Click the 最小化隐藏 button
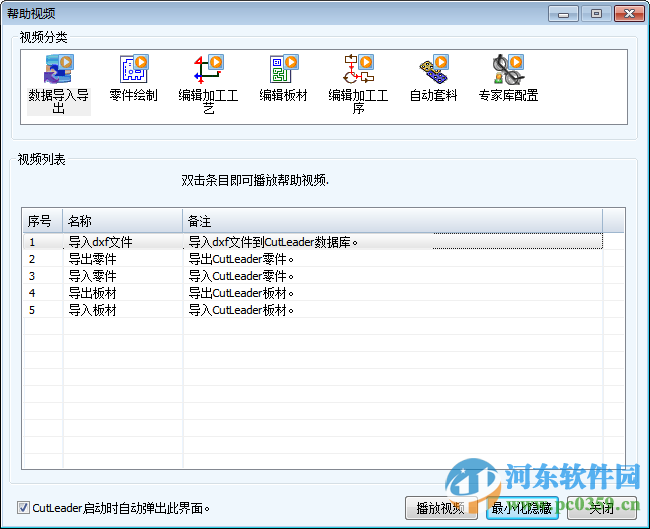This screenshot has width=650, height=529. (x=522, y=508)
